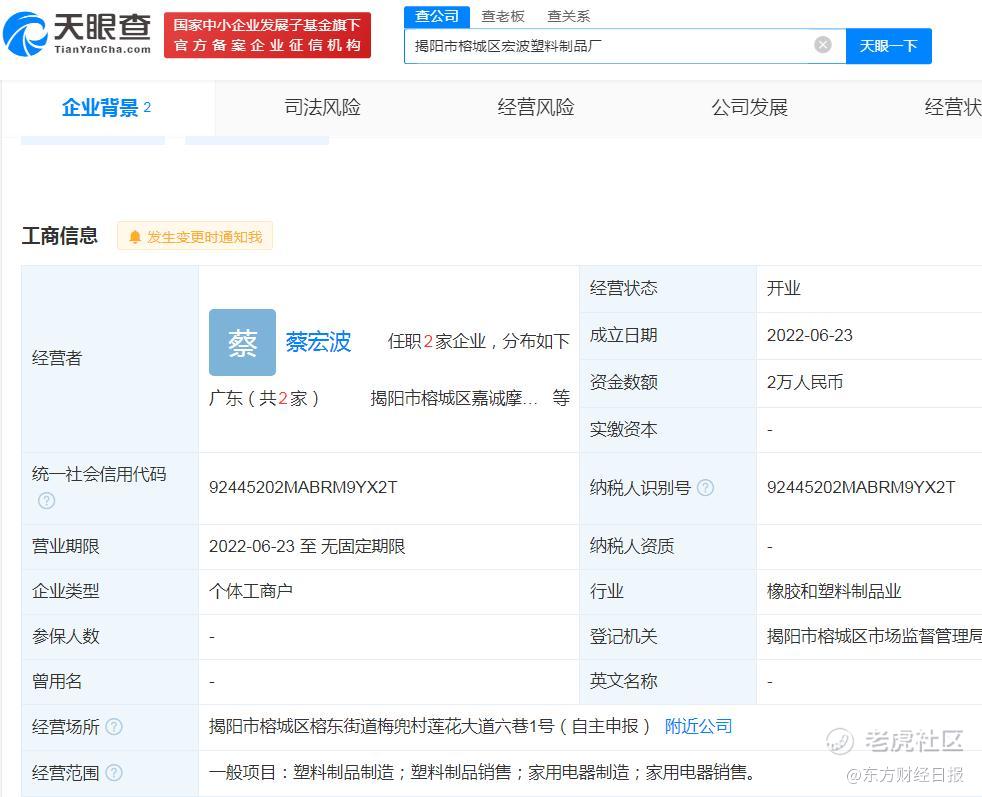Click the bell icon for change notifications
The height and width of the screenshot is (797, 982).
coord(135,237)
